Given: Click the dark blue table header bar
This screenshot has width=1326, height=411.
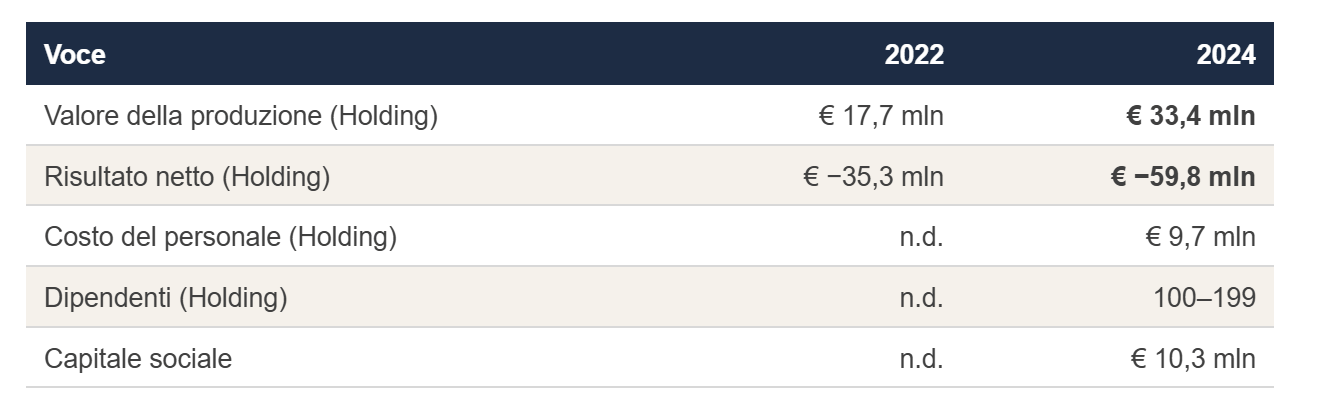Looking at the screenshot, I should coord(650,54).
